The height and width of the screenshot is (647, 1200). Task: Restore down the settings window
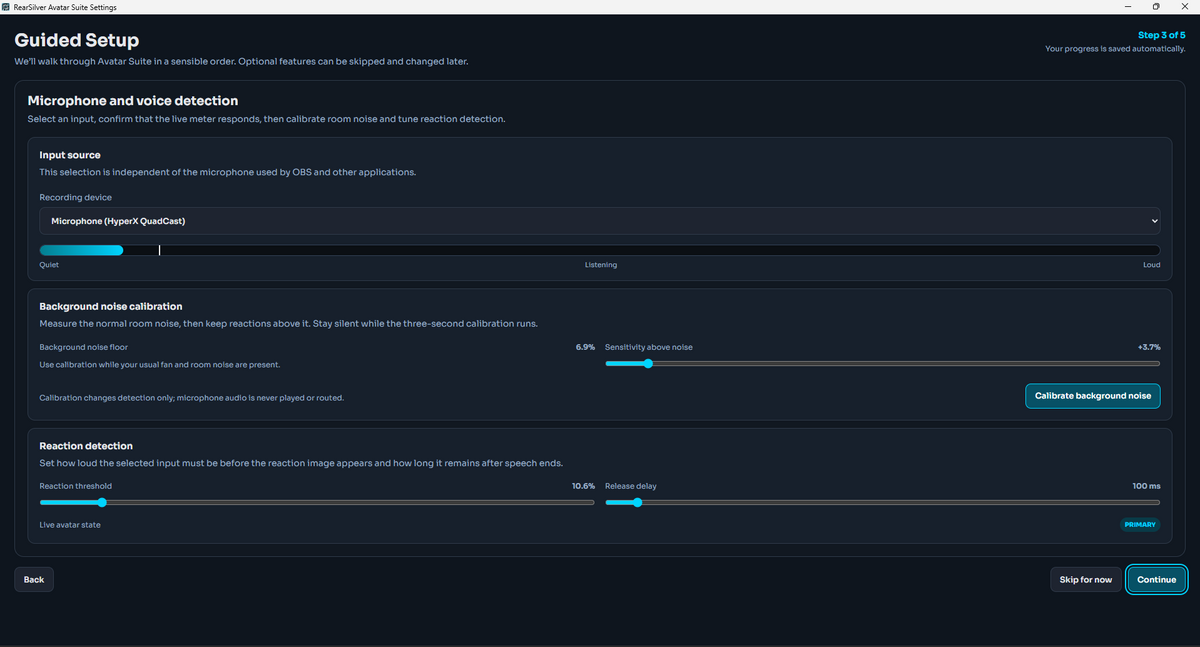point(1156,7)
